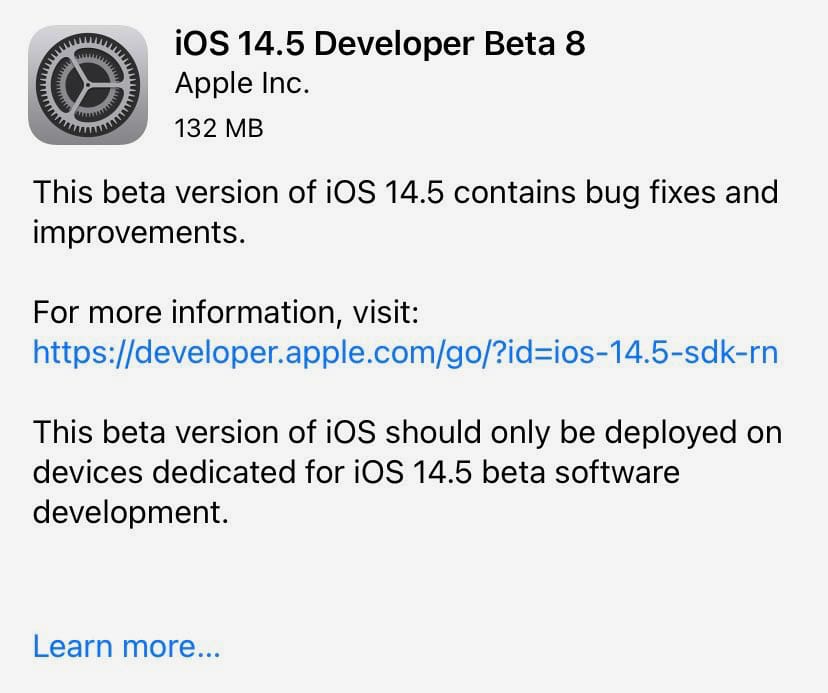Tap the iOS update gear icon
The image size is (828, 693).
[90, 84]
